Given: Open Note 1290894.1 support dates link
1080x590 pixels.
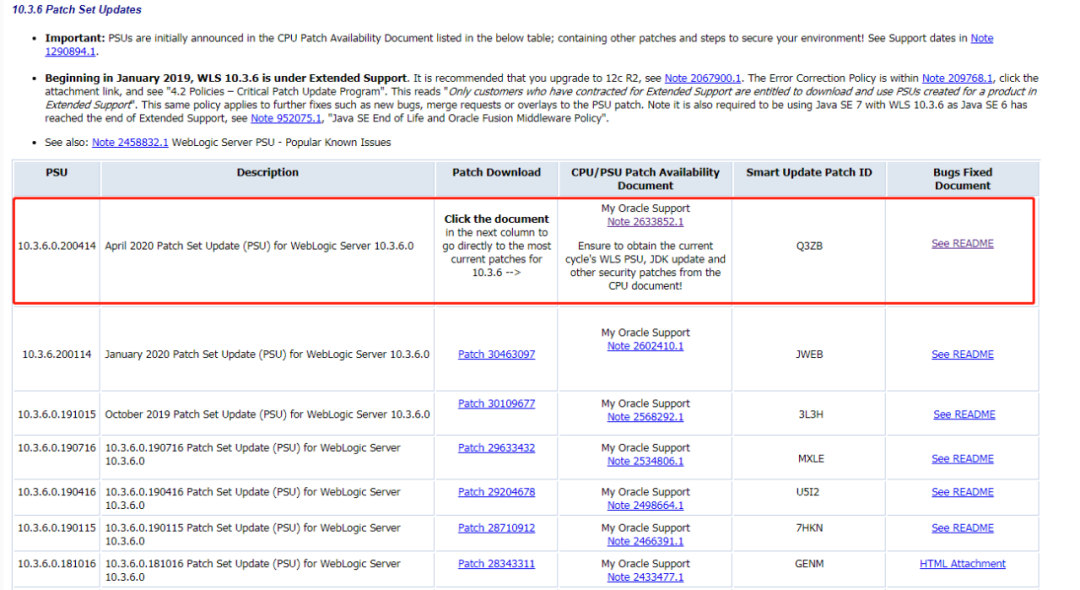Looking at the screenshot, I should tap(70, 51).
